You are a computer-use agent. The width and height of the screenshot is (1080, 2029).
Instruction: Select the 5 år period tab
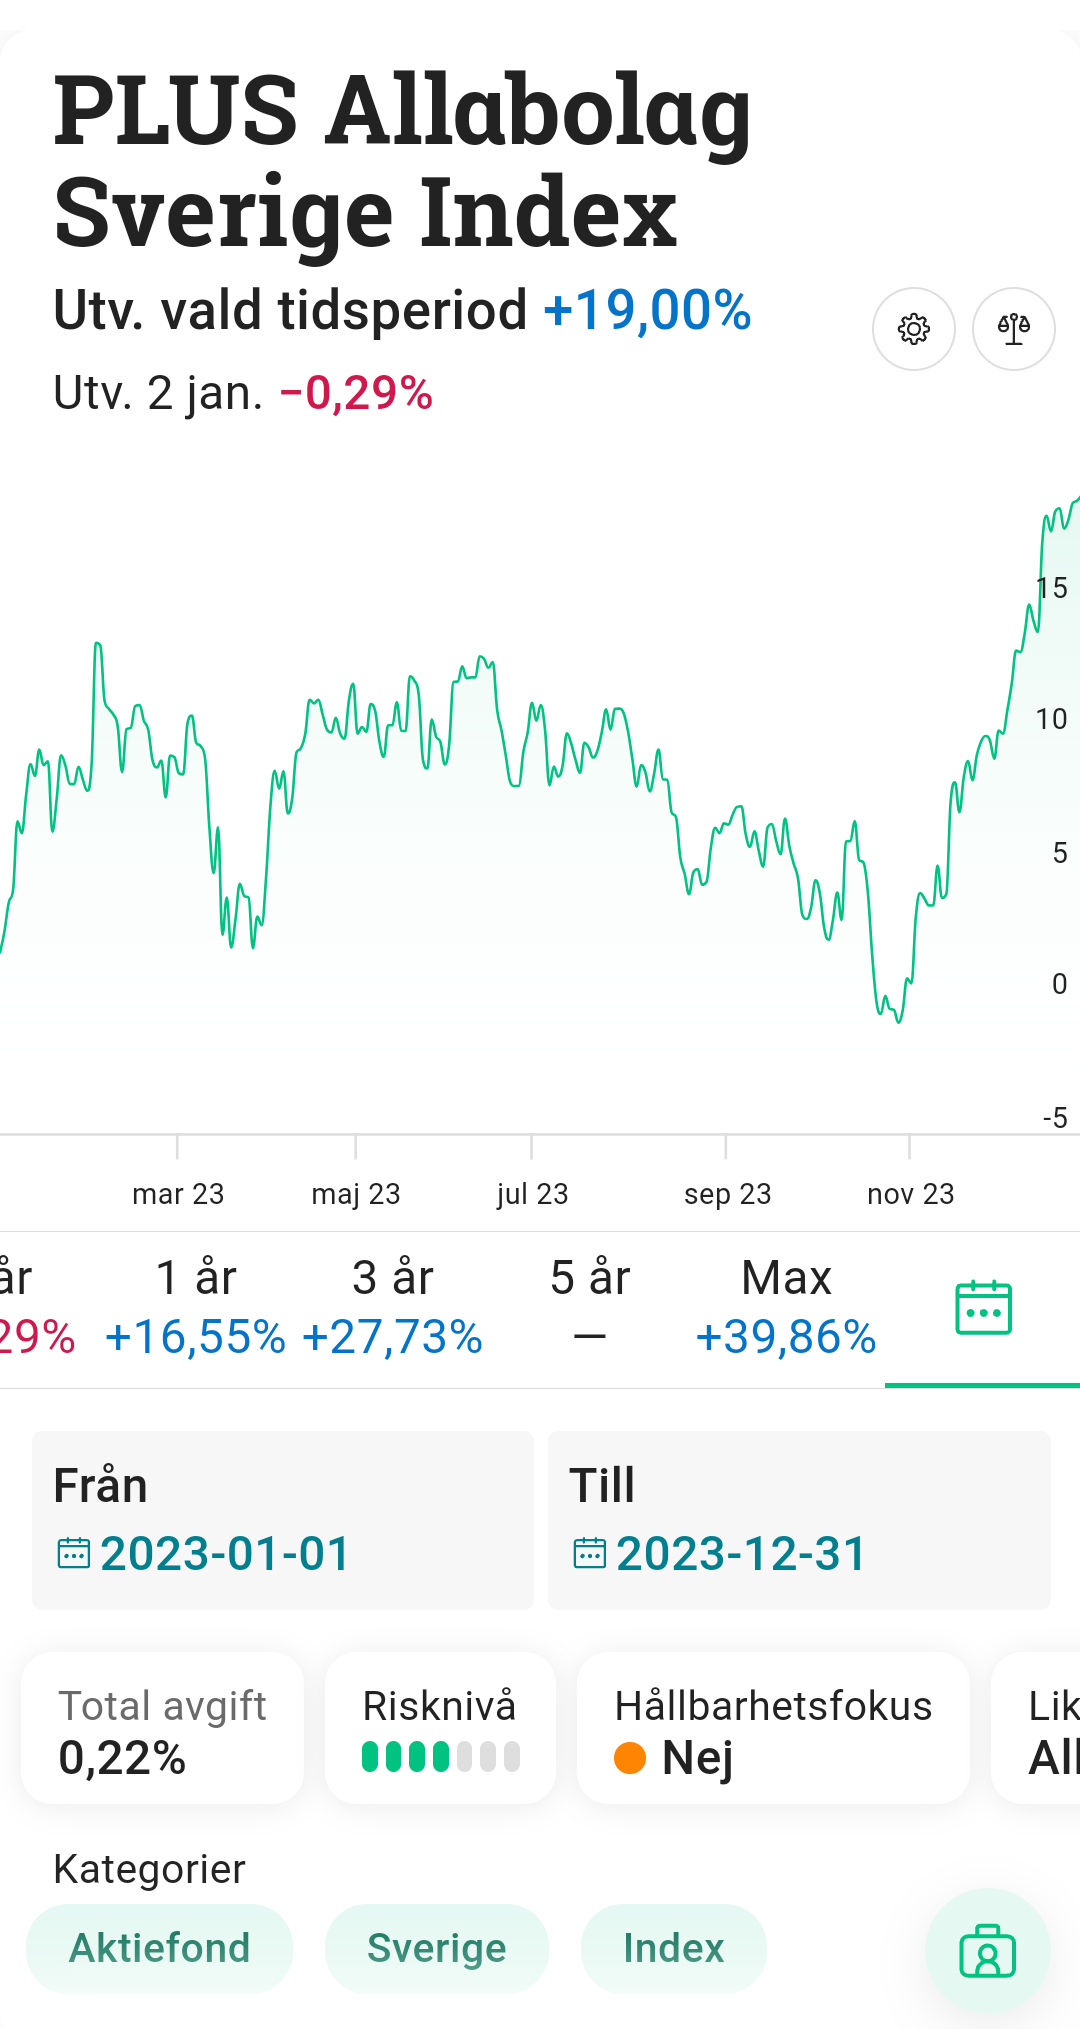(x=590, y=1308)
